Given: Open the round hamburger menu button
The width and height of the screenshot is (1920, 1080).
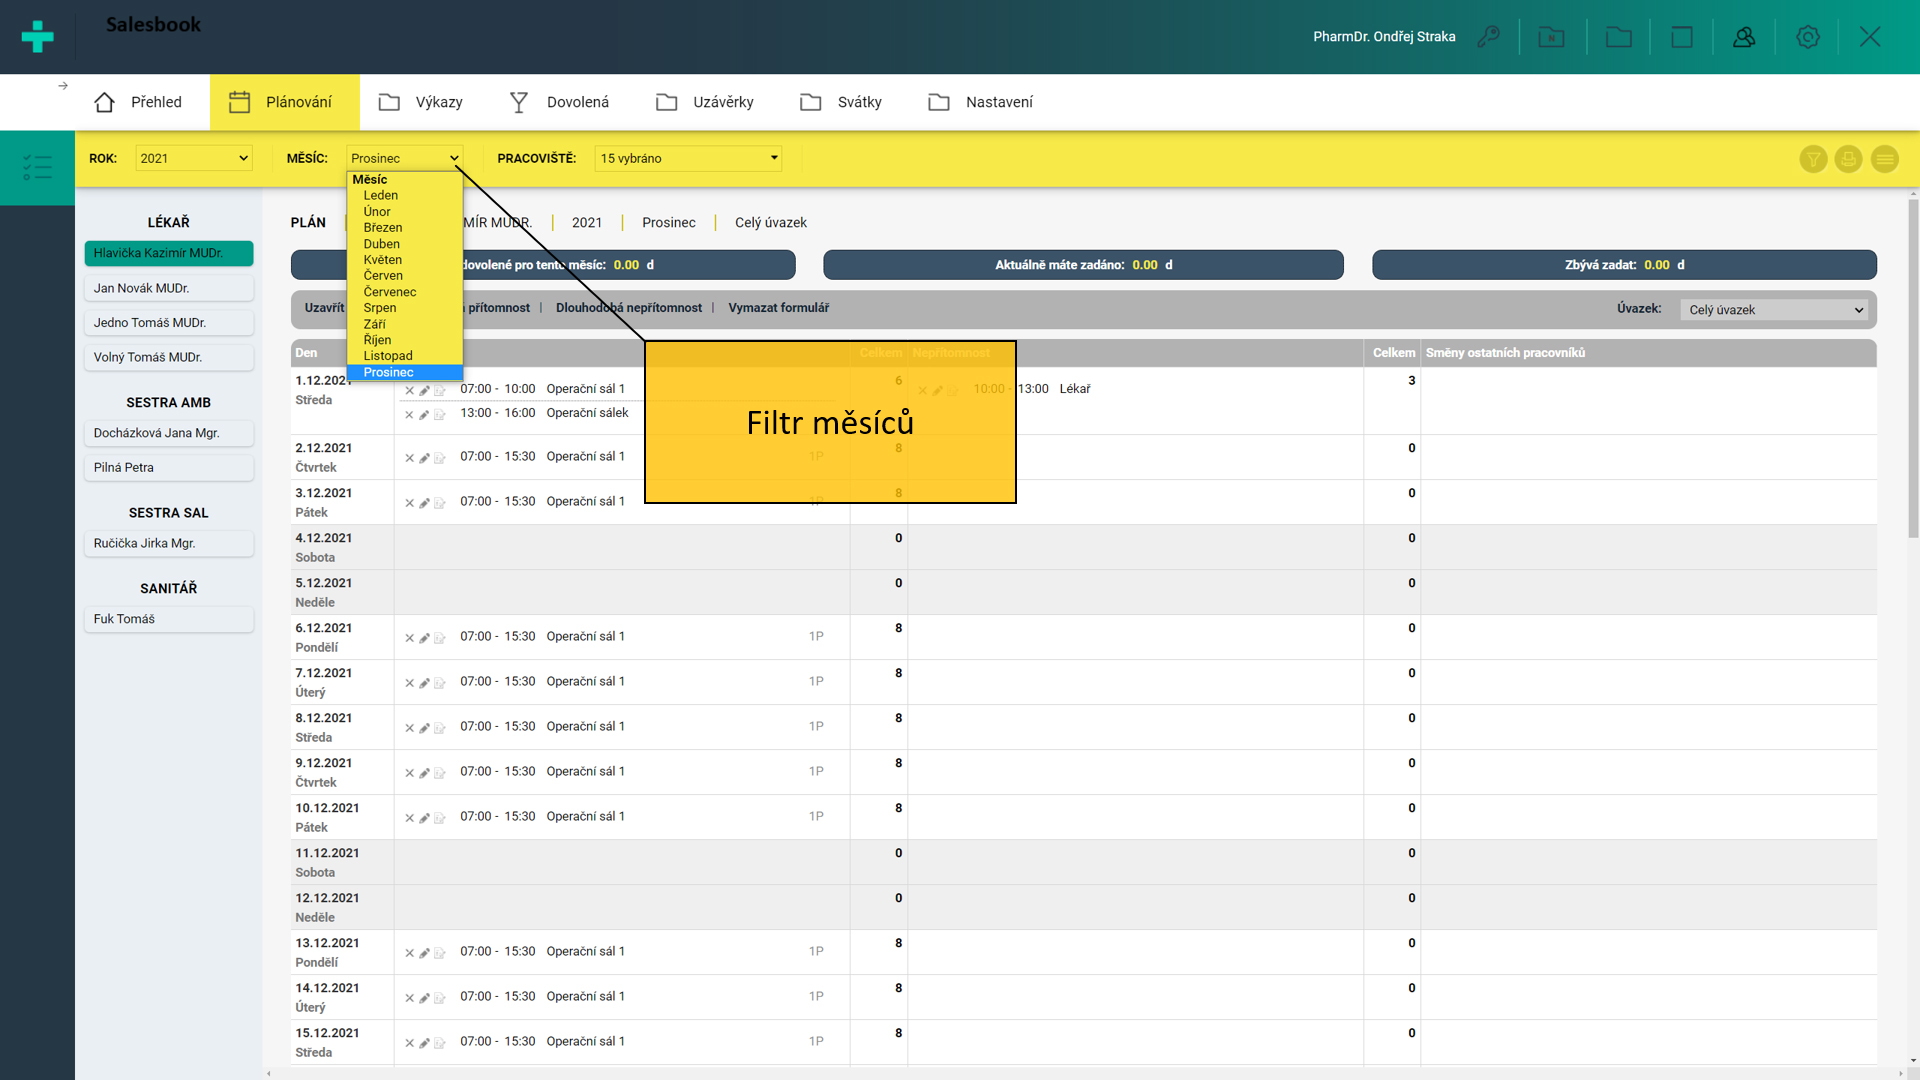Looking at the screenshot, I should [x=1884, y=159].
